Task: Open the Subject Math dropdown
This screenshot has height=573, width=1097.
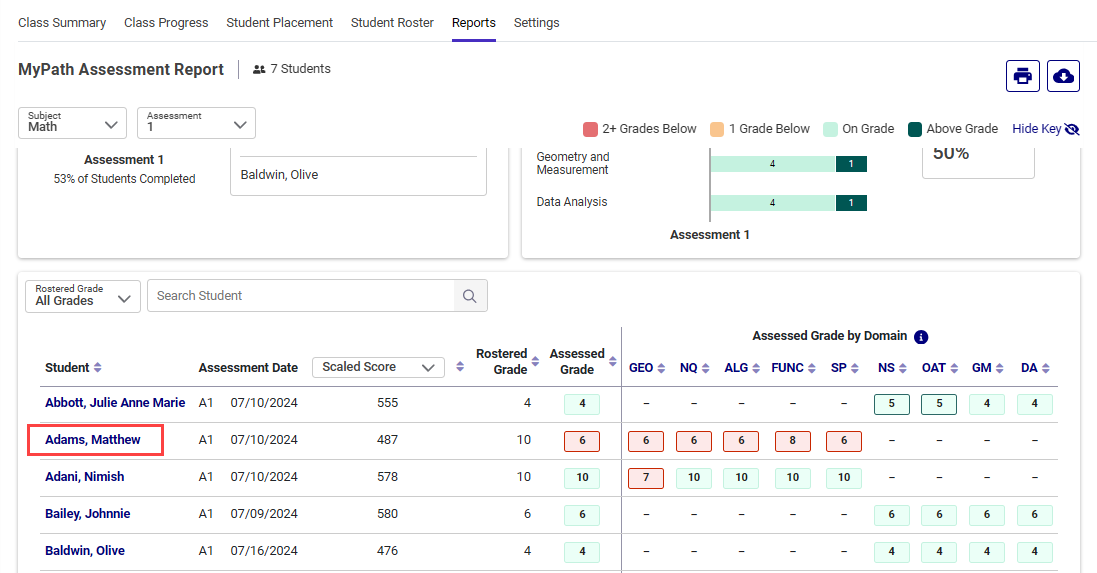Action: point(72,123)
